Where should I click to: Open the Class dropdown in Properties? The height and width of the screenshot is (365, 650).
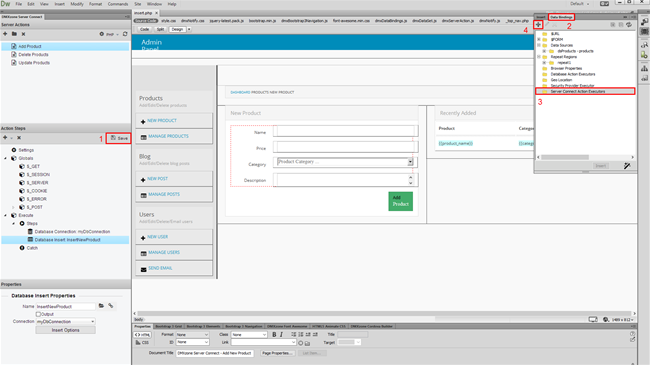[249, 334]
